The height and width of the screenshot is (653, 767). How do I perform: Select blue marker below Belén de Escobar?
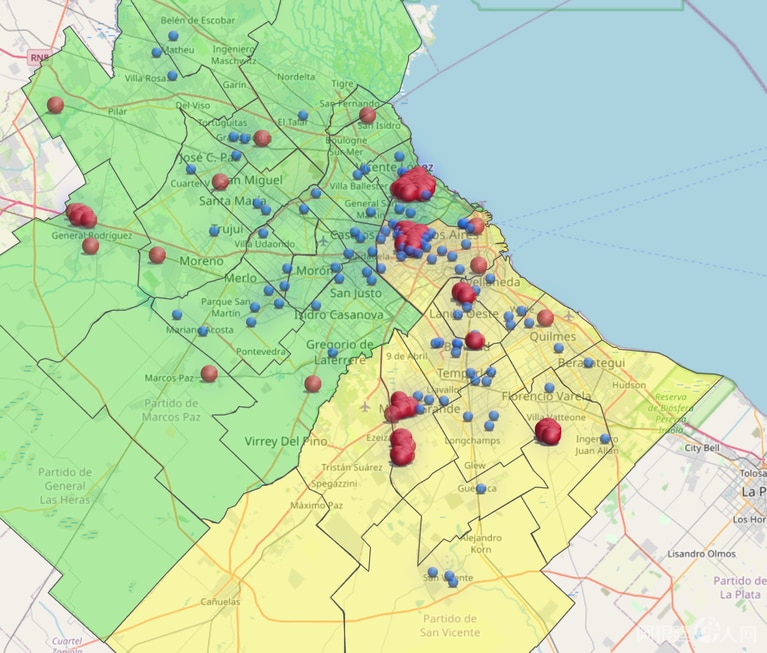173,36
